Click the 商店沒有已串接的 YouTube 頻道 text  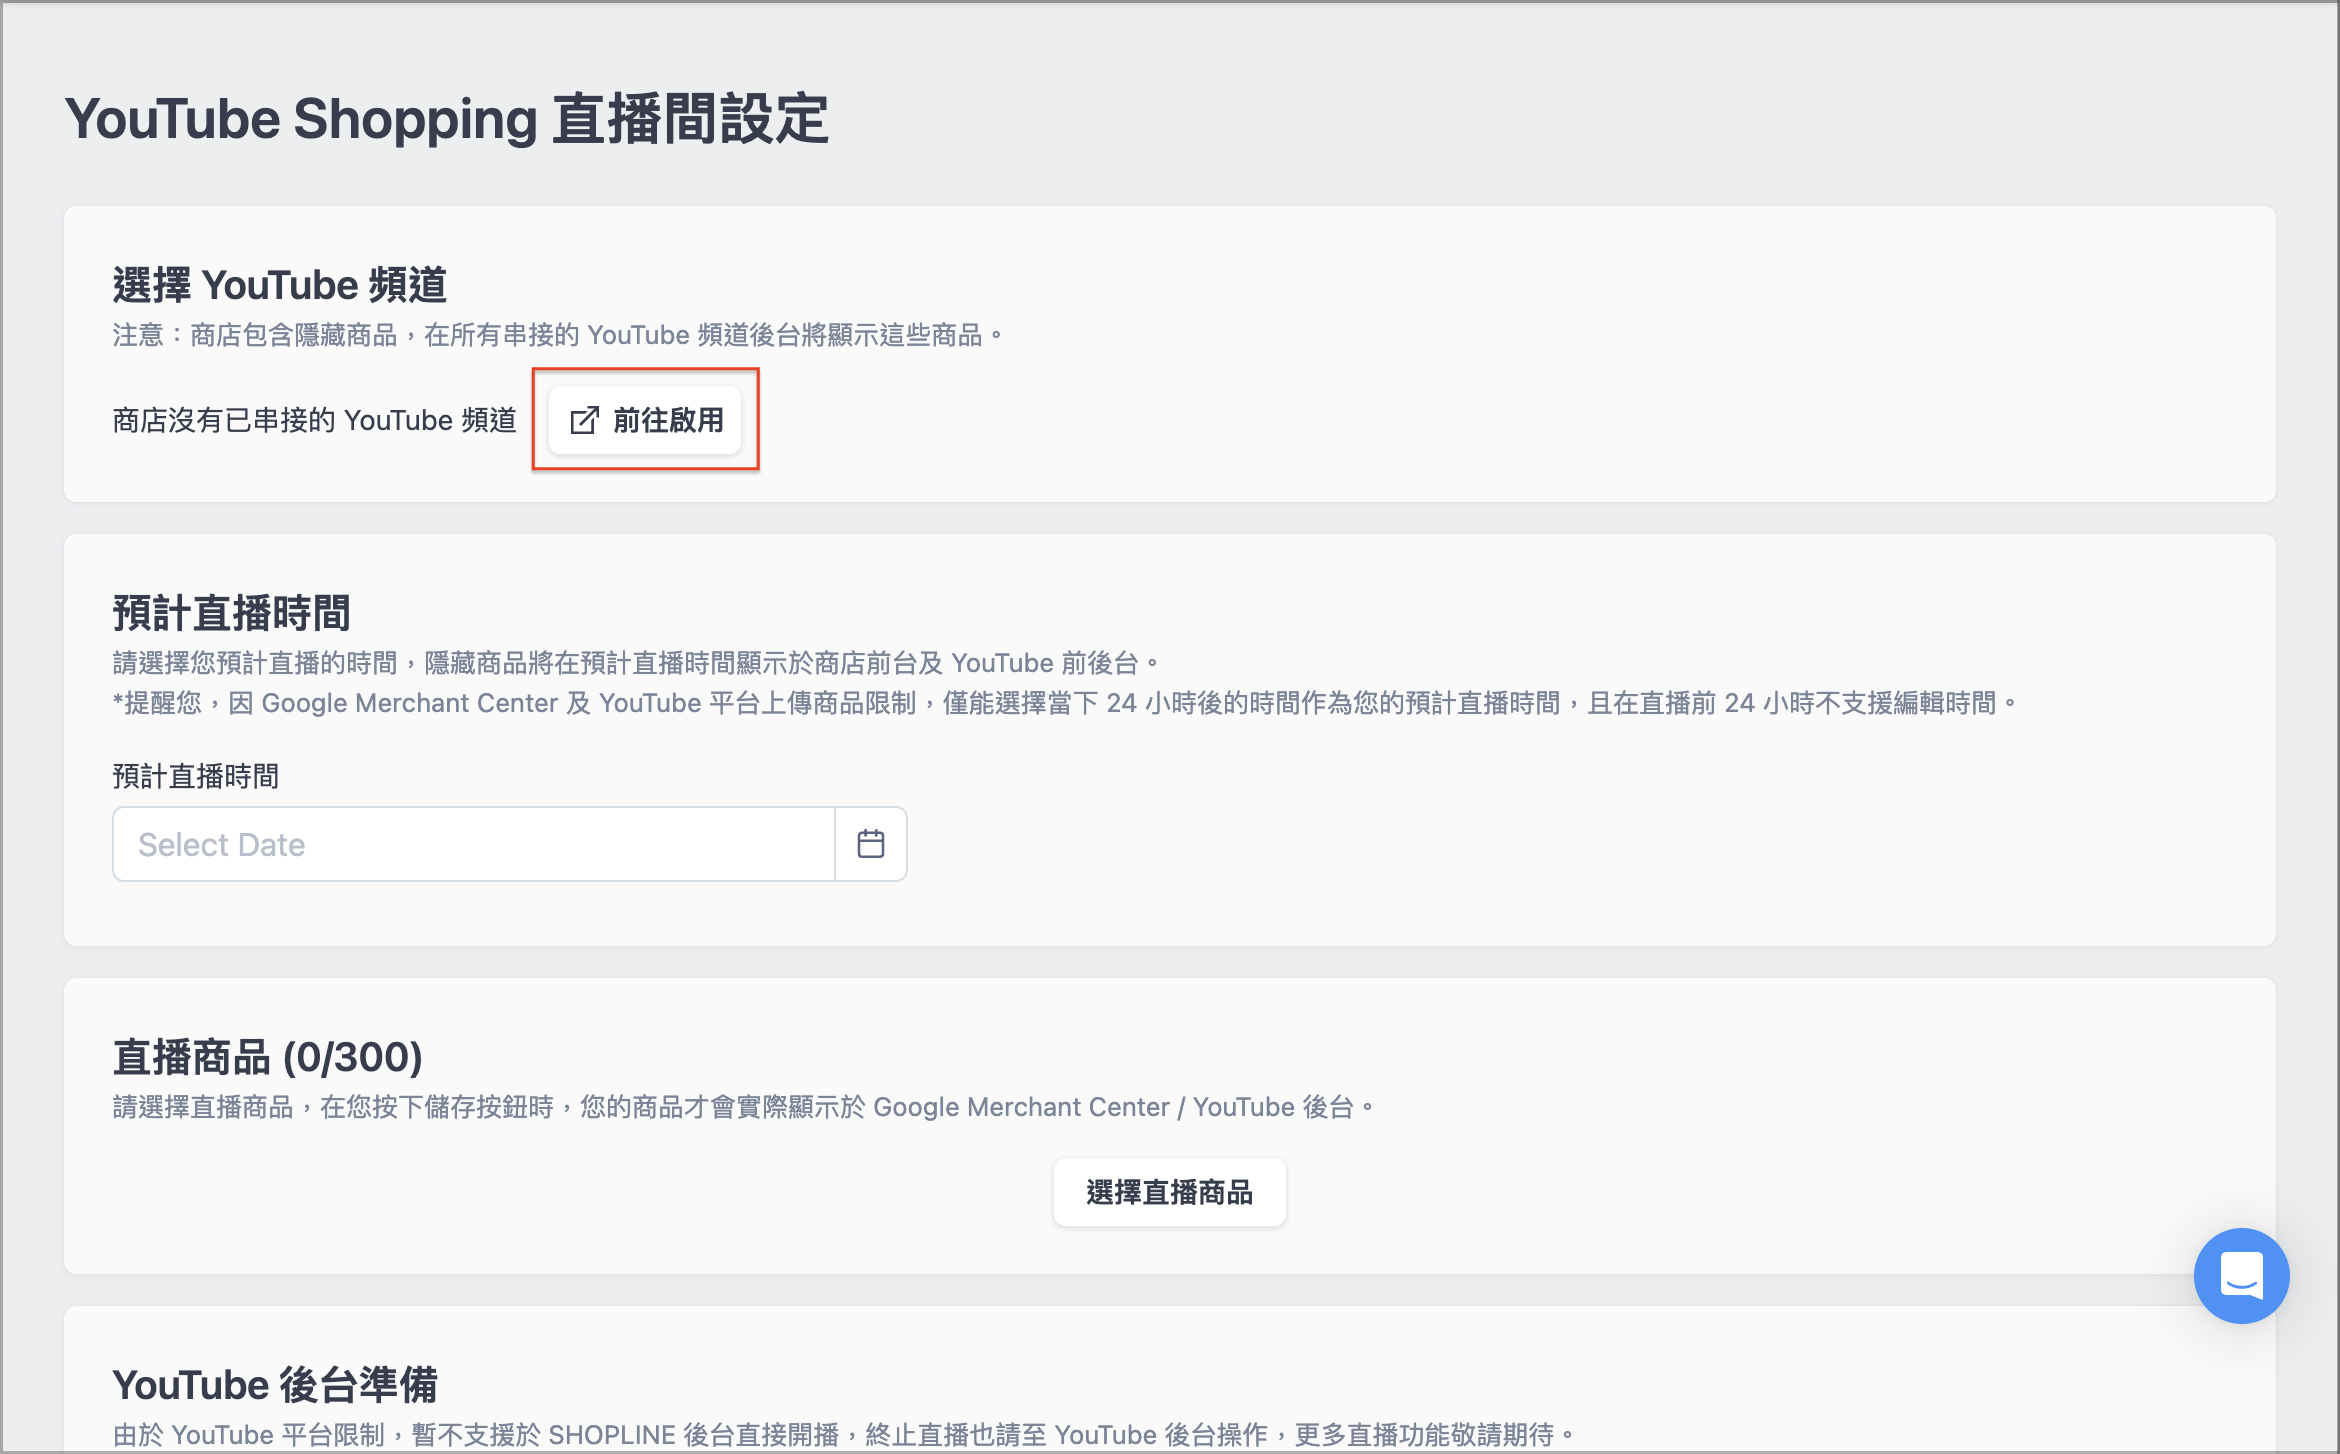[314, 420]
